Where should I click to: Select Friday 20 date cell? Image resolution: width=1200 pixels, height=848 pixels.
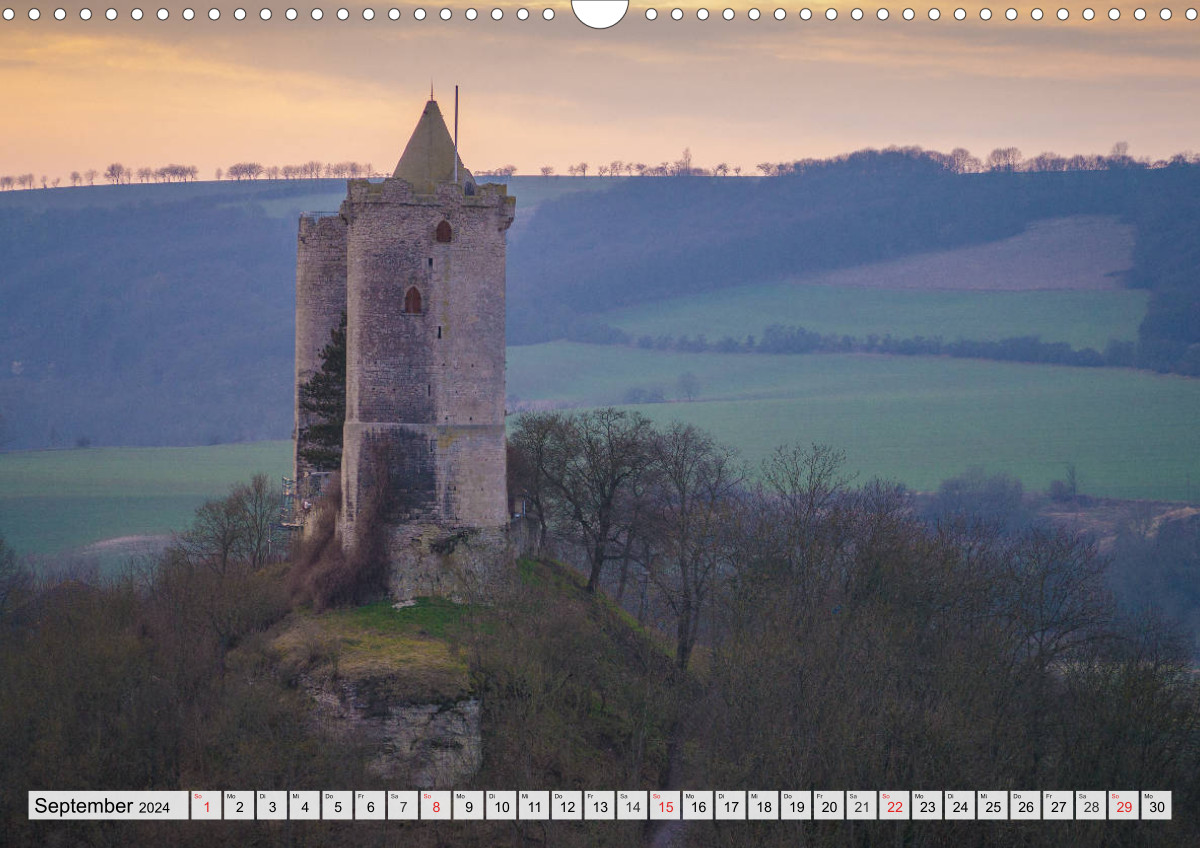pos(828,806)
